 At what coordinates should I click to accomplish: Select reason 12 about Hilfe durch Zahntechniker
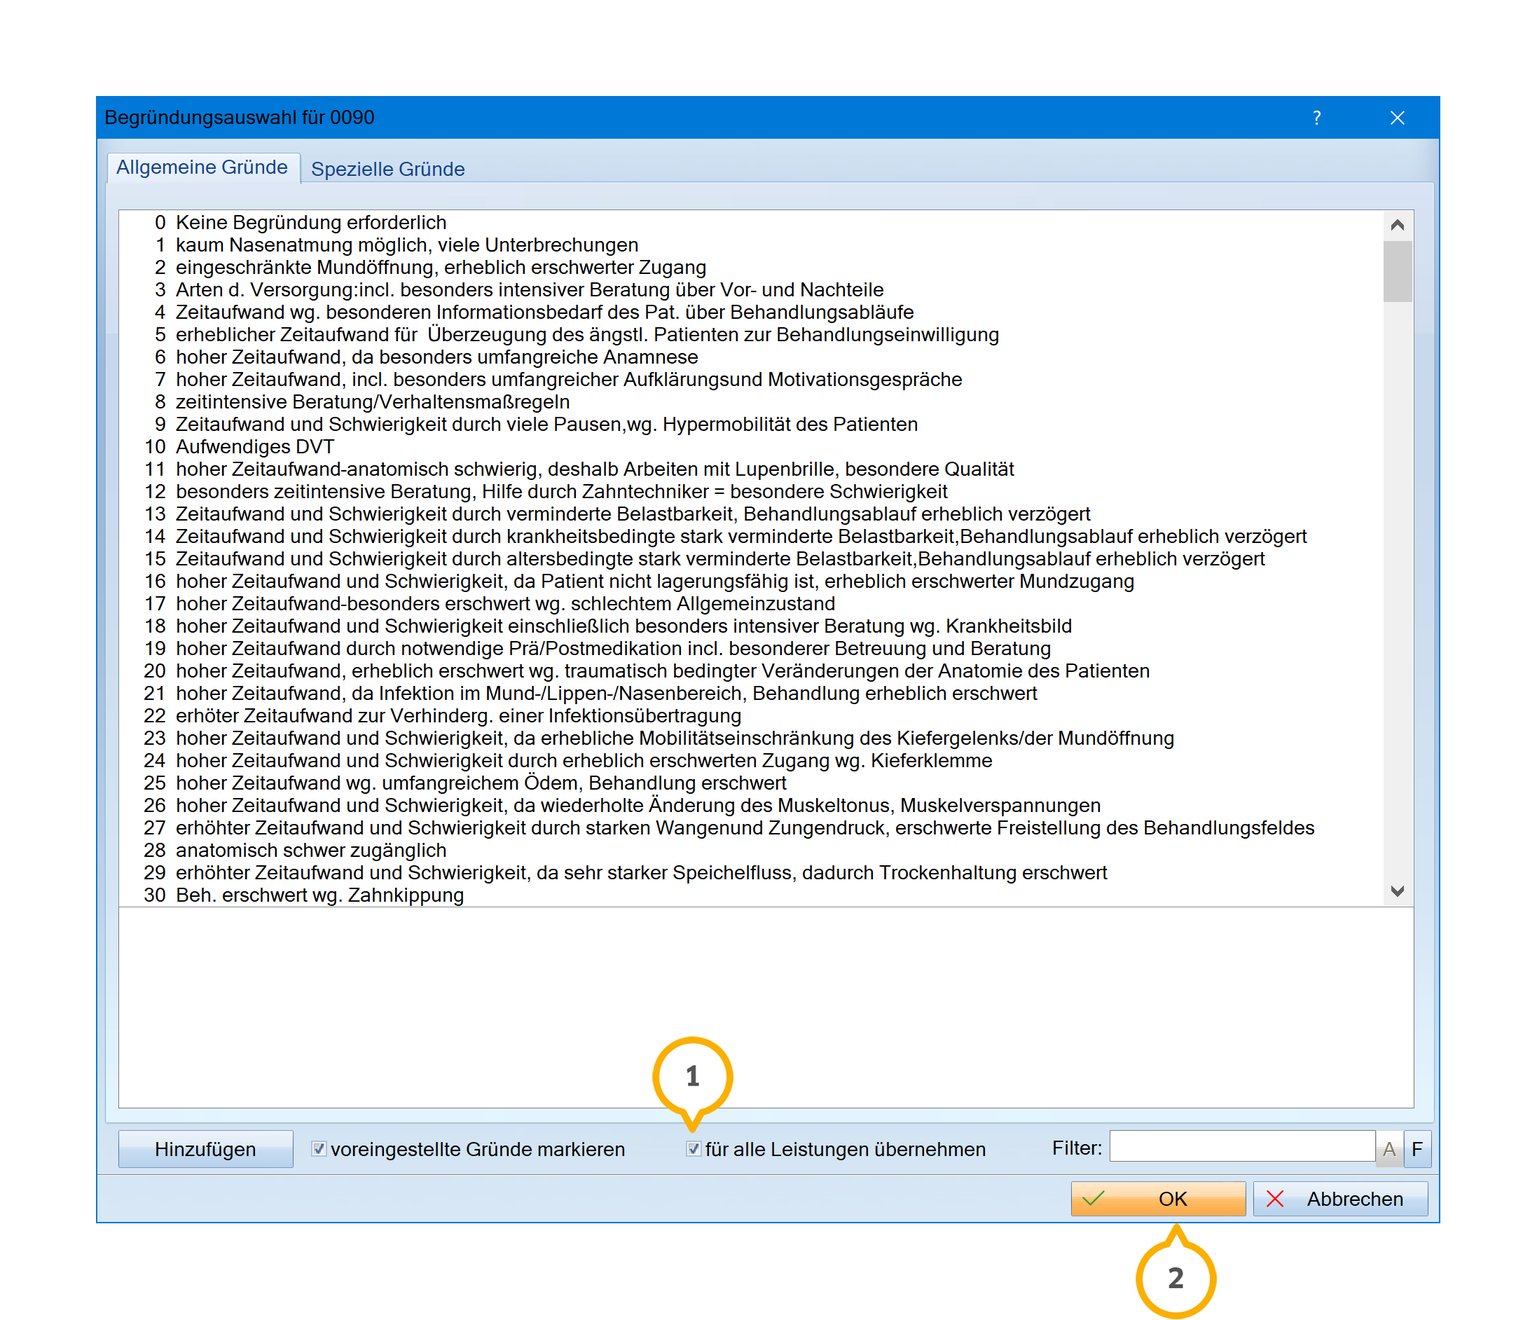(750, 491)
